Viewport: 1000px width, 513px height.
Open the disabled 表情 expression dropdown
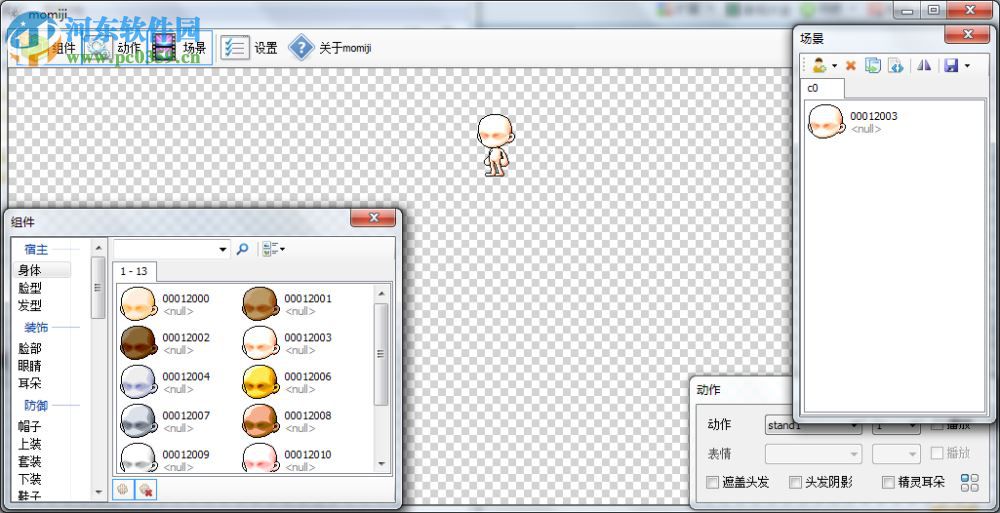[814, 454]
